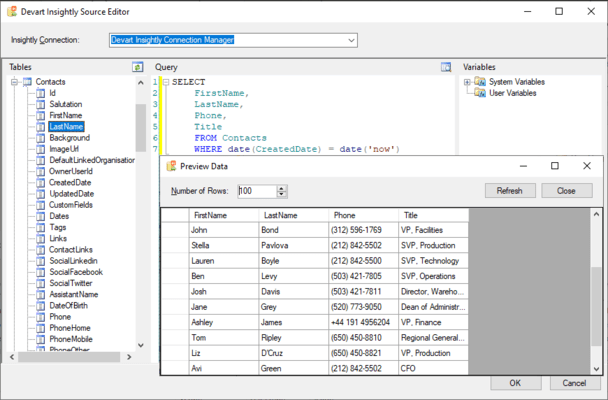
Task: Open the Insightly Connection dropdown
Action: 351,40
